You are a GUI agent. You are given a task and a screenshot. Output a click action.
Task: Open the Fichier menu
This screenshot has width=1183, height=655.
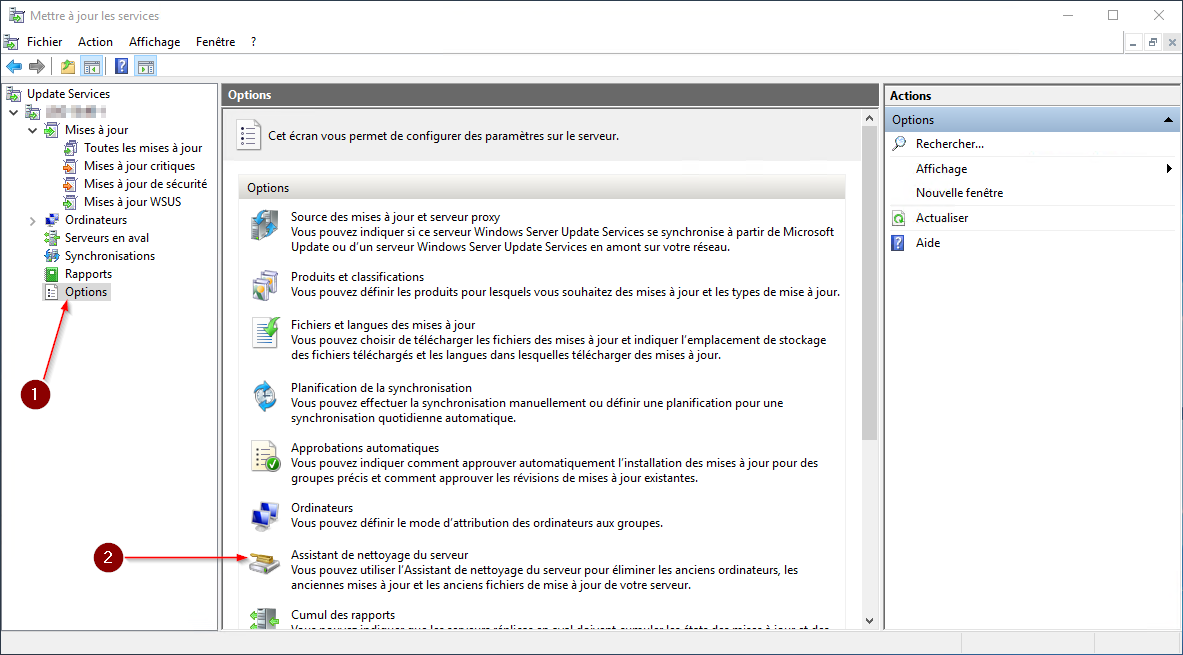click(x=44, y=42)
